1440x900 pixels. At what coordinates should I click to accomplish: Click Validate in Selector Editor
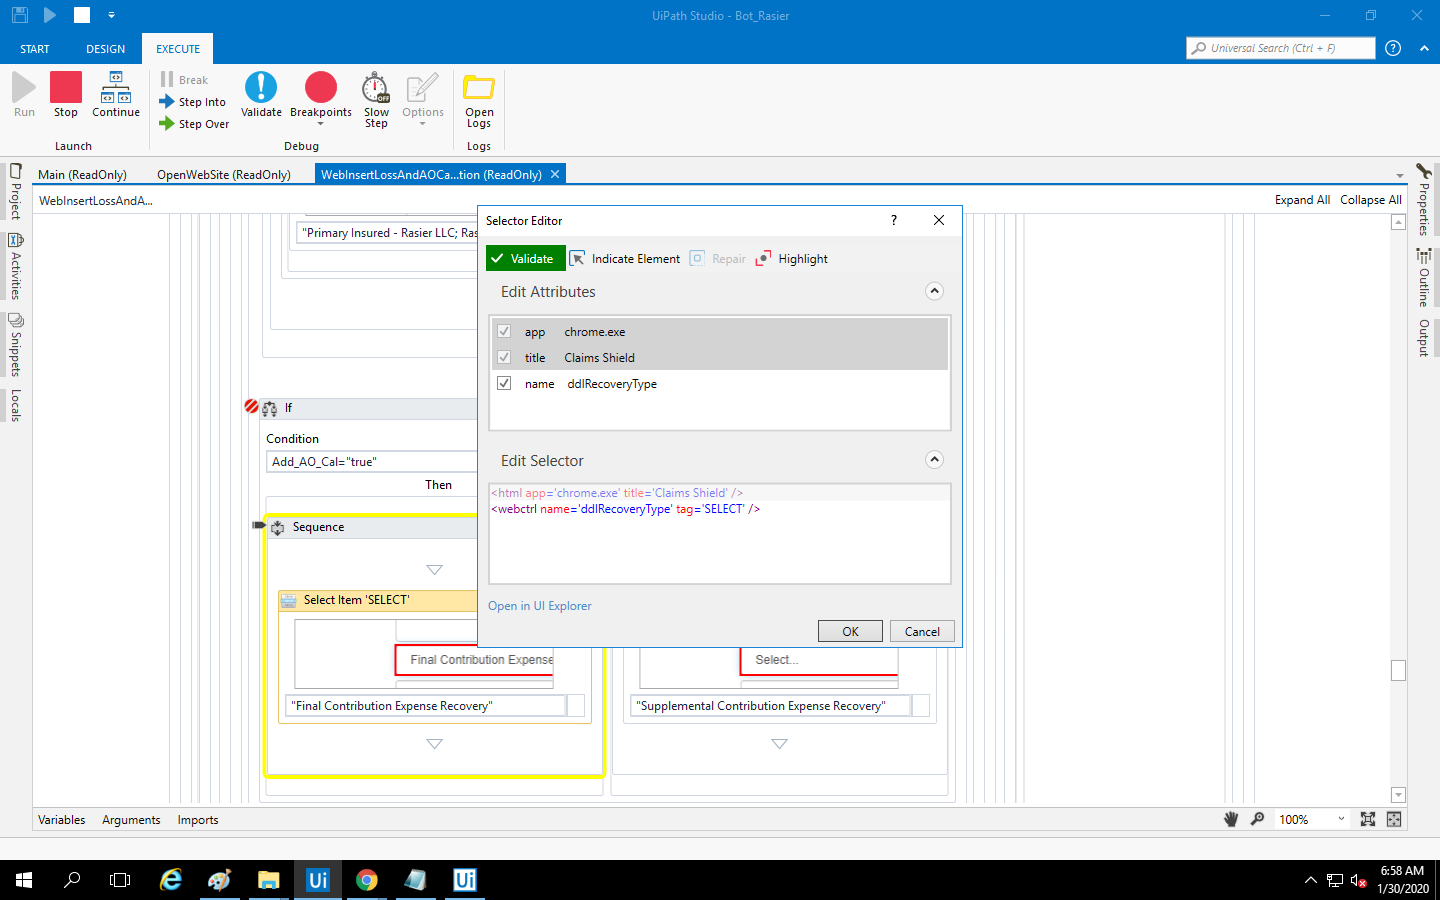526,258
